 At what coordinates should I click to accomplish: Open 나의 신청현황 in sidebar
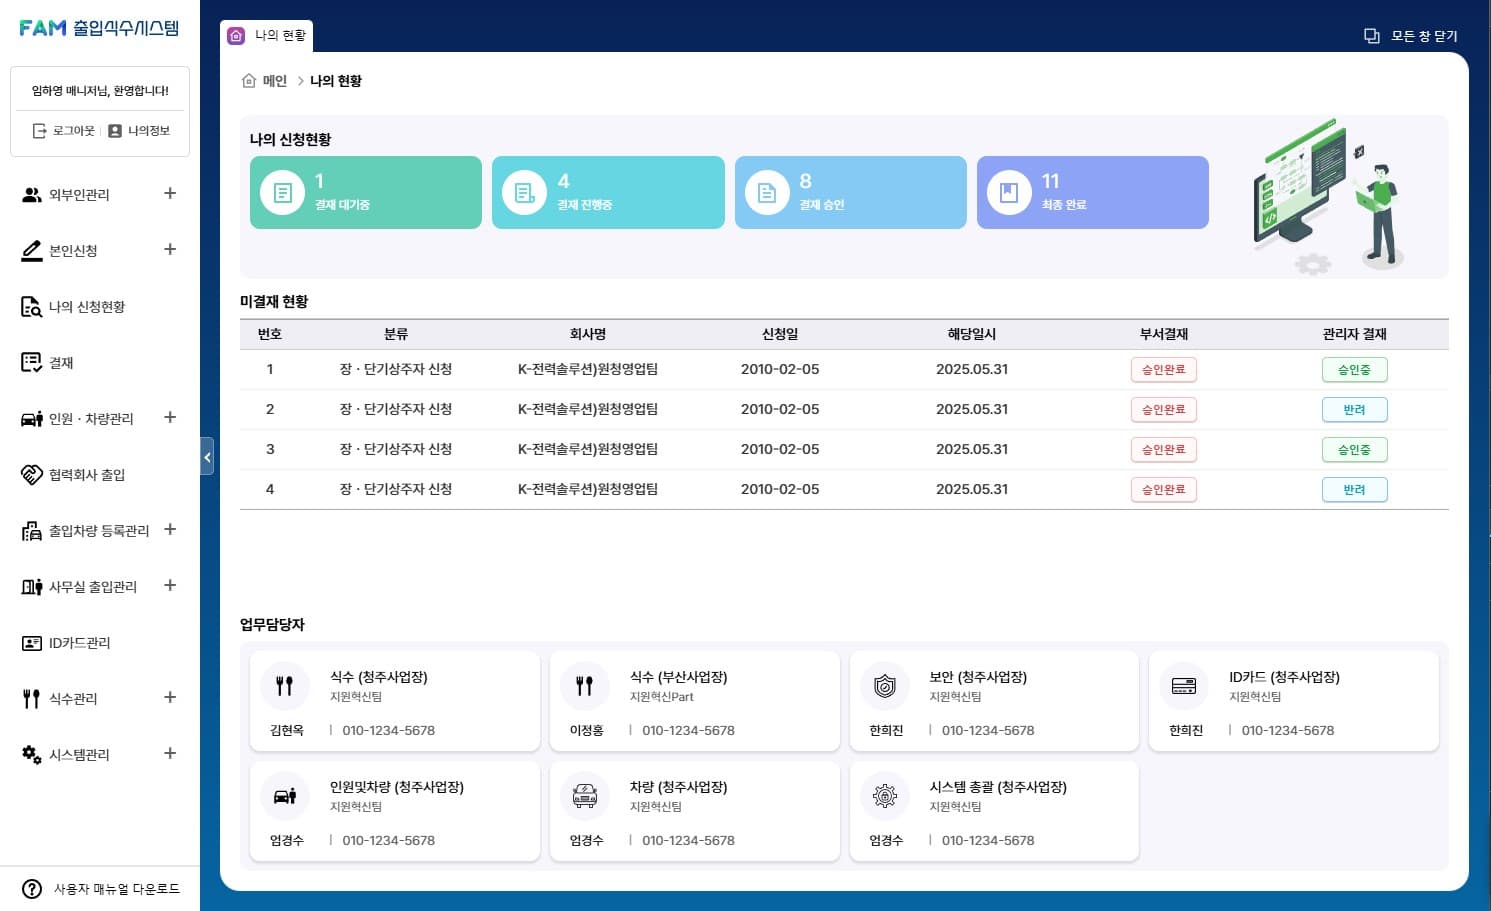pyautogui.click(x=87, y=307)
